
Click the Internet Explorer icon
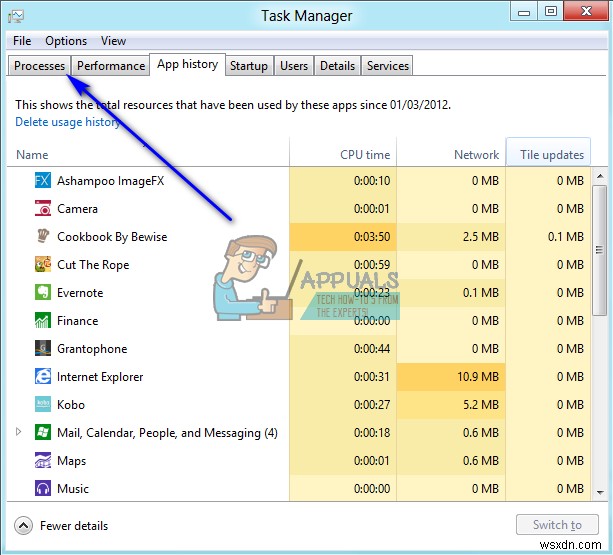pos(43,376)
